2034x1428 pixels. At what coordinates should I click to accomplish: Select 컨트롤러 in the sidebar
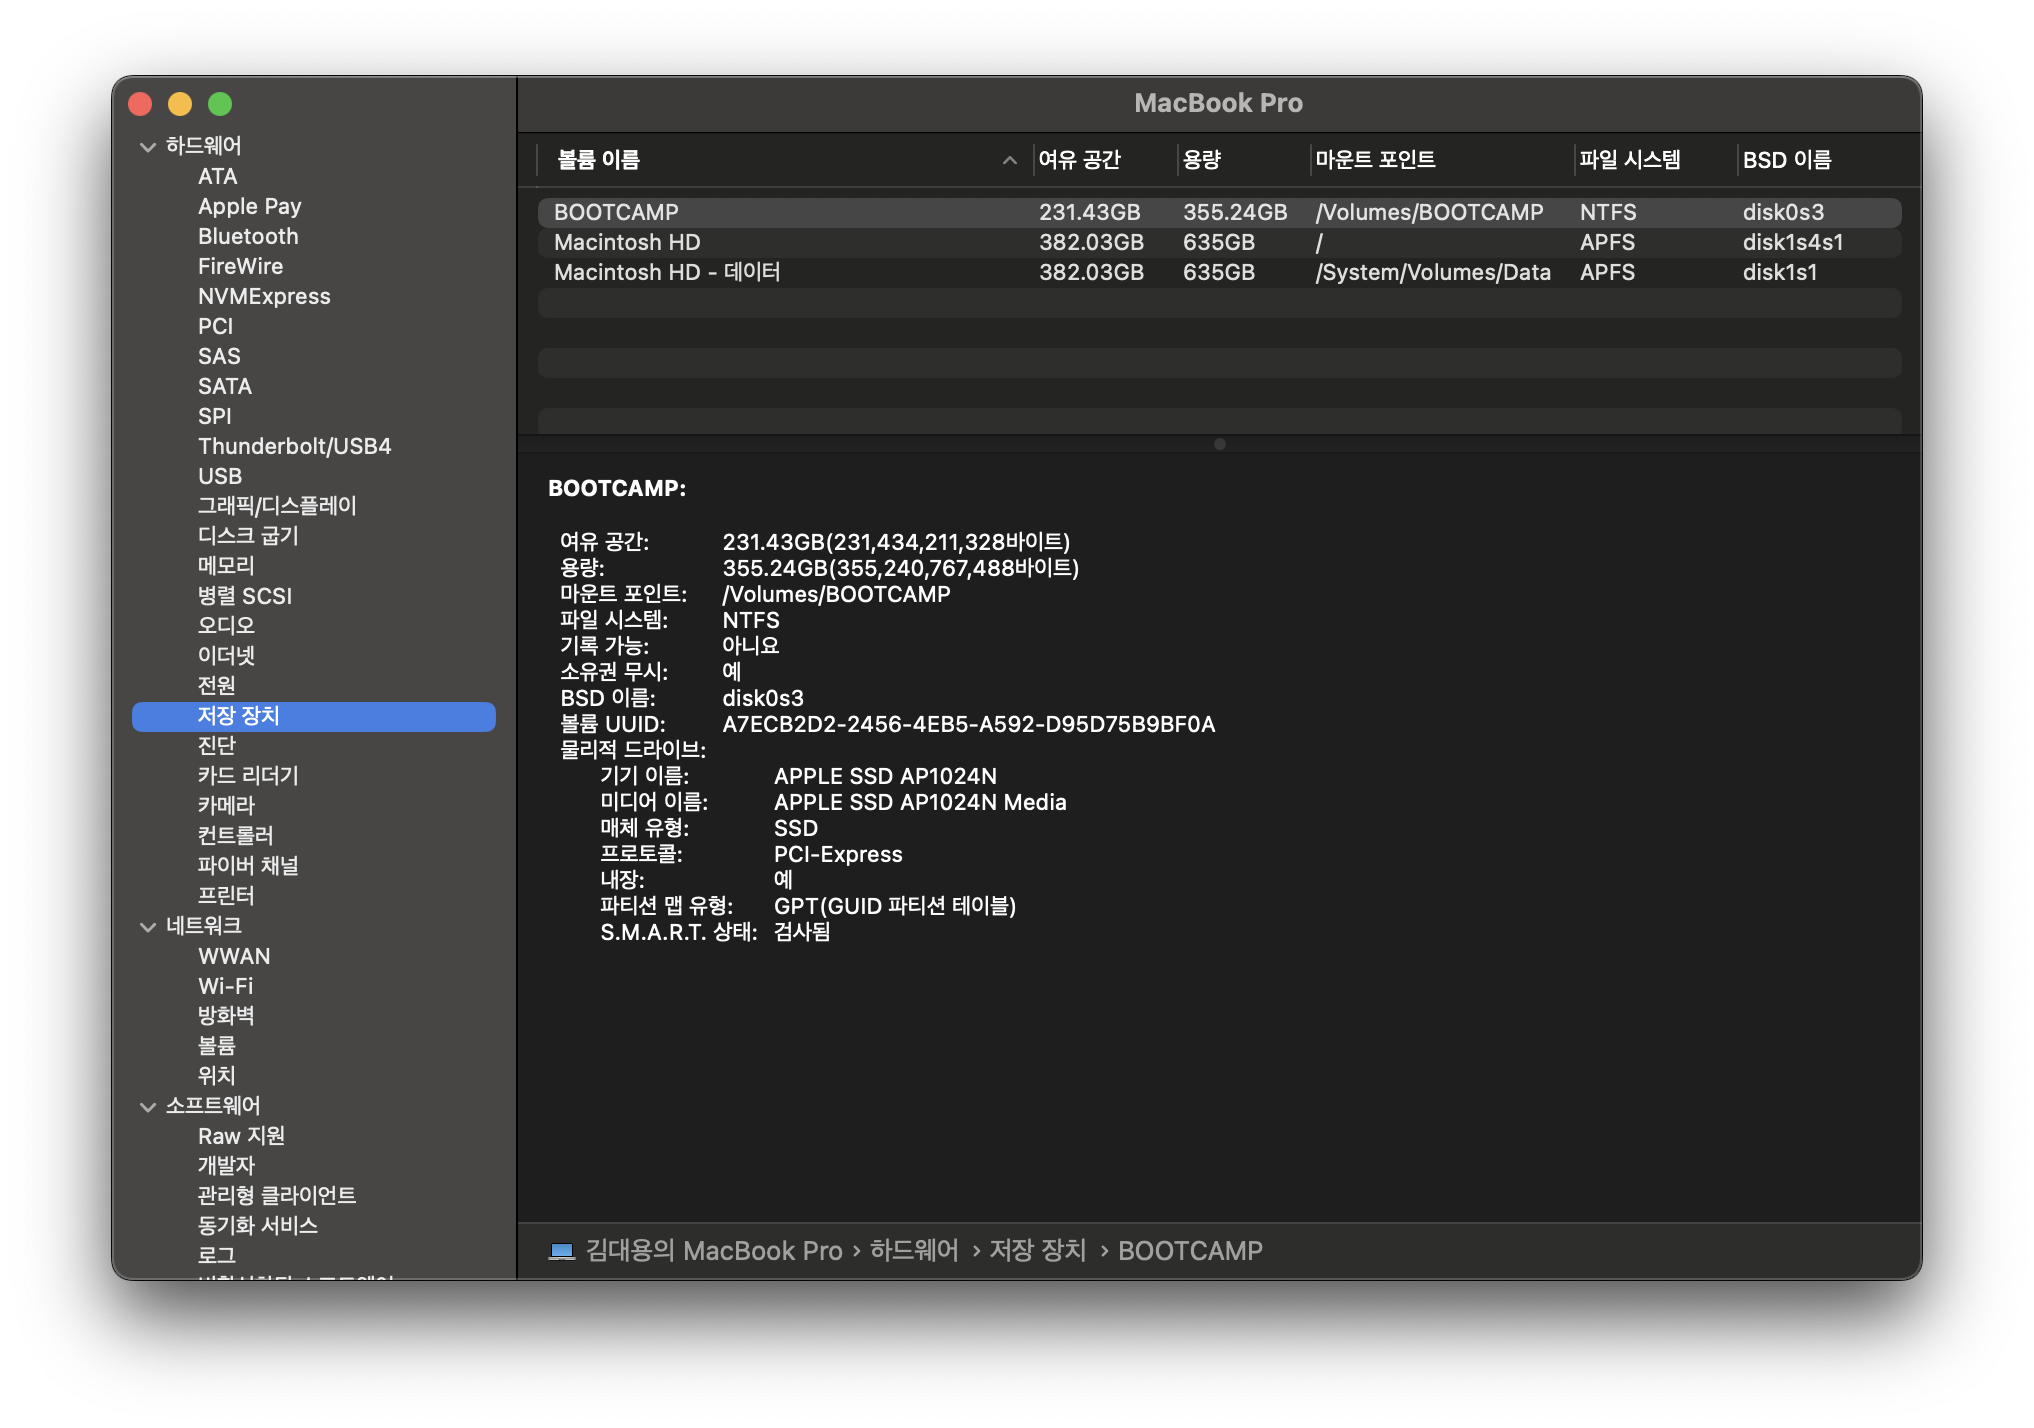click(235, 836)
